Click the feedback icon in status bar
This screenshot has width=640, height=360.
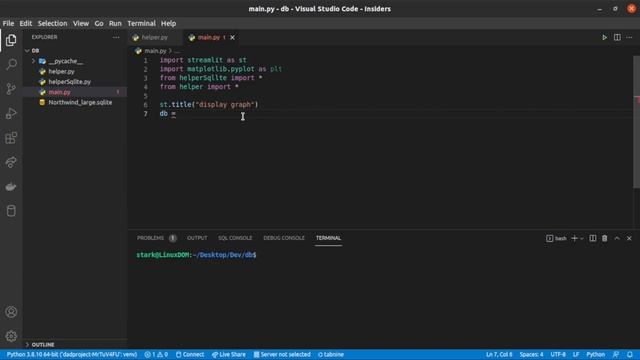pos(616,354)
